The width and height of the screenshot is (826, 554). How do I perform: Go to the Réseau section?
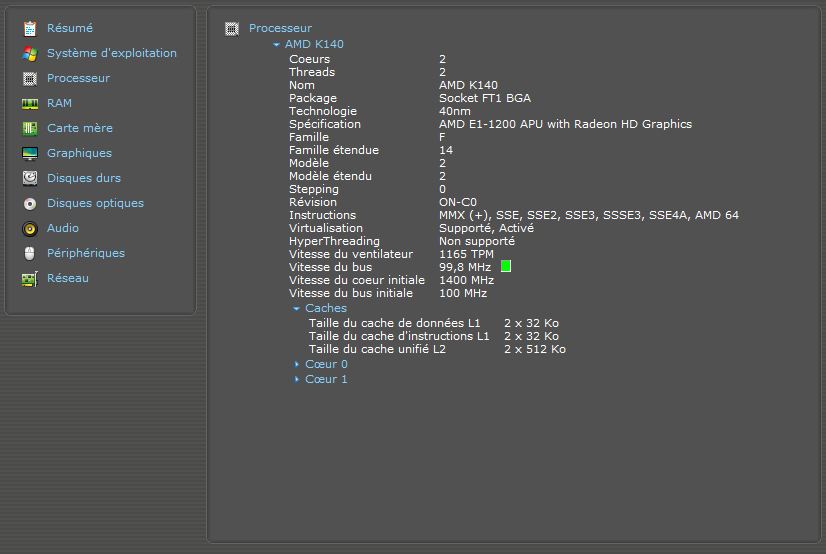[67, 278]
